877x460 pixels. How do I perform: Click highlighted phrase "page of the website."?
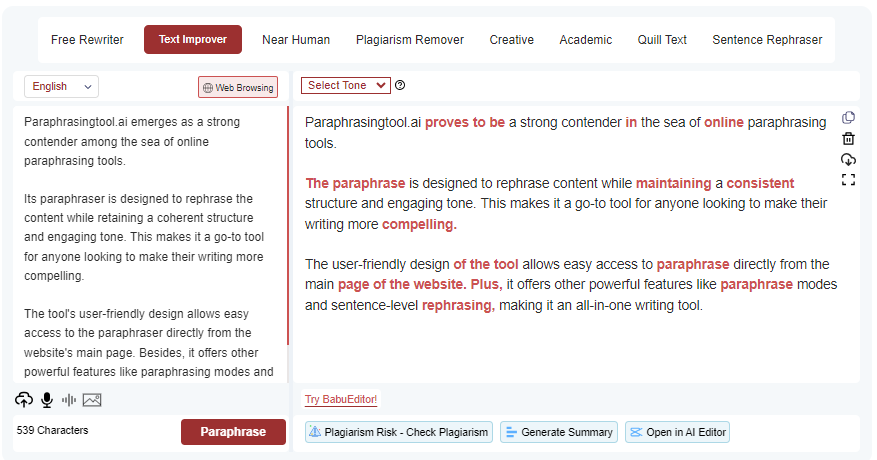(402, 284)
